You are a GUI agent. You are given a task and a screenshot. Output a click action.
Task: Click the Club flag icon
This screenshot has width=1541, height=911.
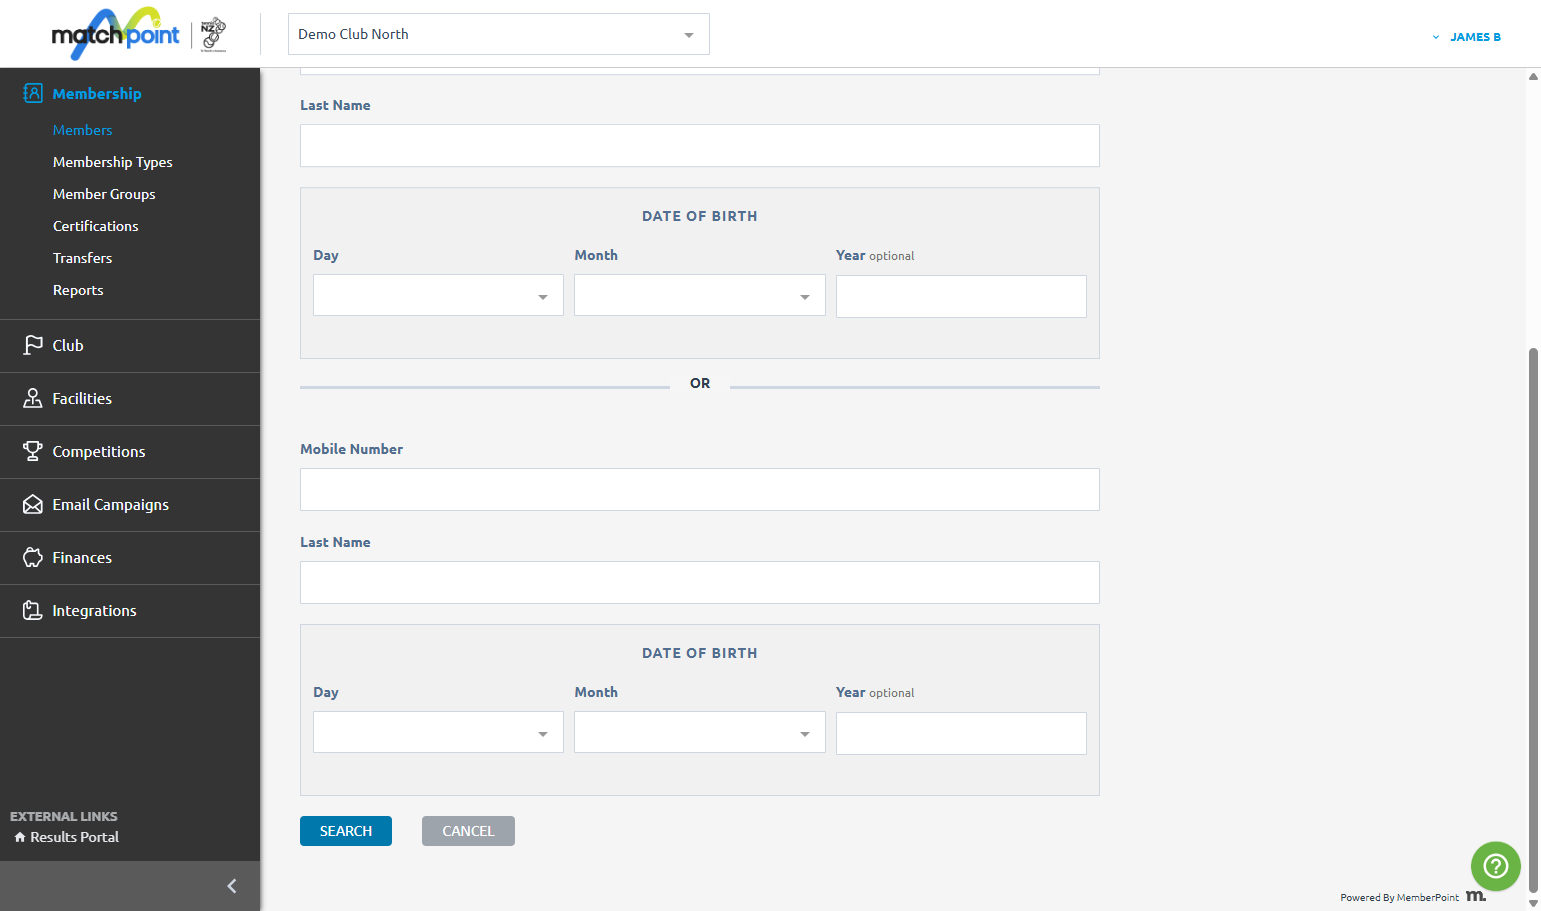tap(32, 345)
